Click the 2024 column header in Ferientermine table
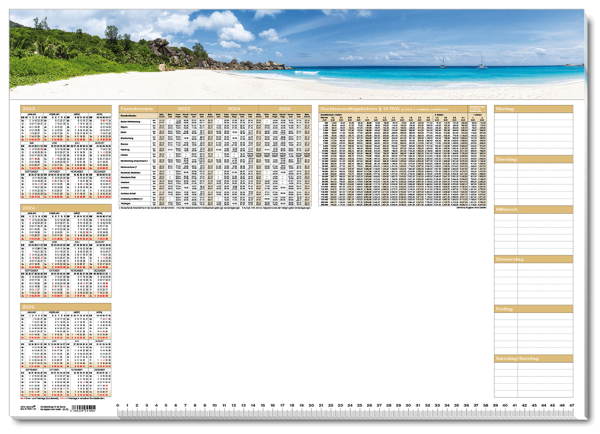The height and width of the screenshot is (434, 600). pyautogui.click(x=234, y=109)
